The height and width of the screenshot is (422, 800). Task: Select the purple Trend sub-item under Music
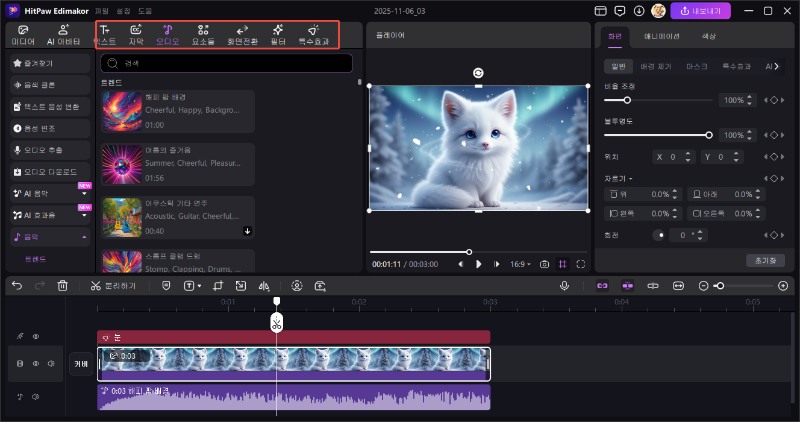click(36, 259)
